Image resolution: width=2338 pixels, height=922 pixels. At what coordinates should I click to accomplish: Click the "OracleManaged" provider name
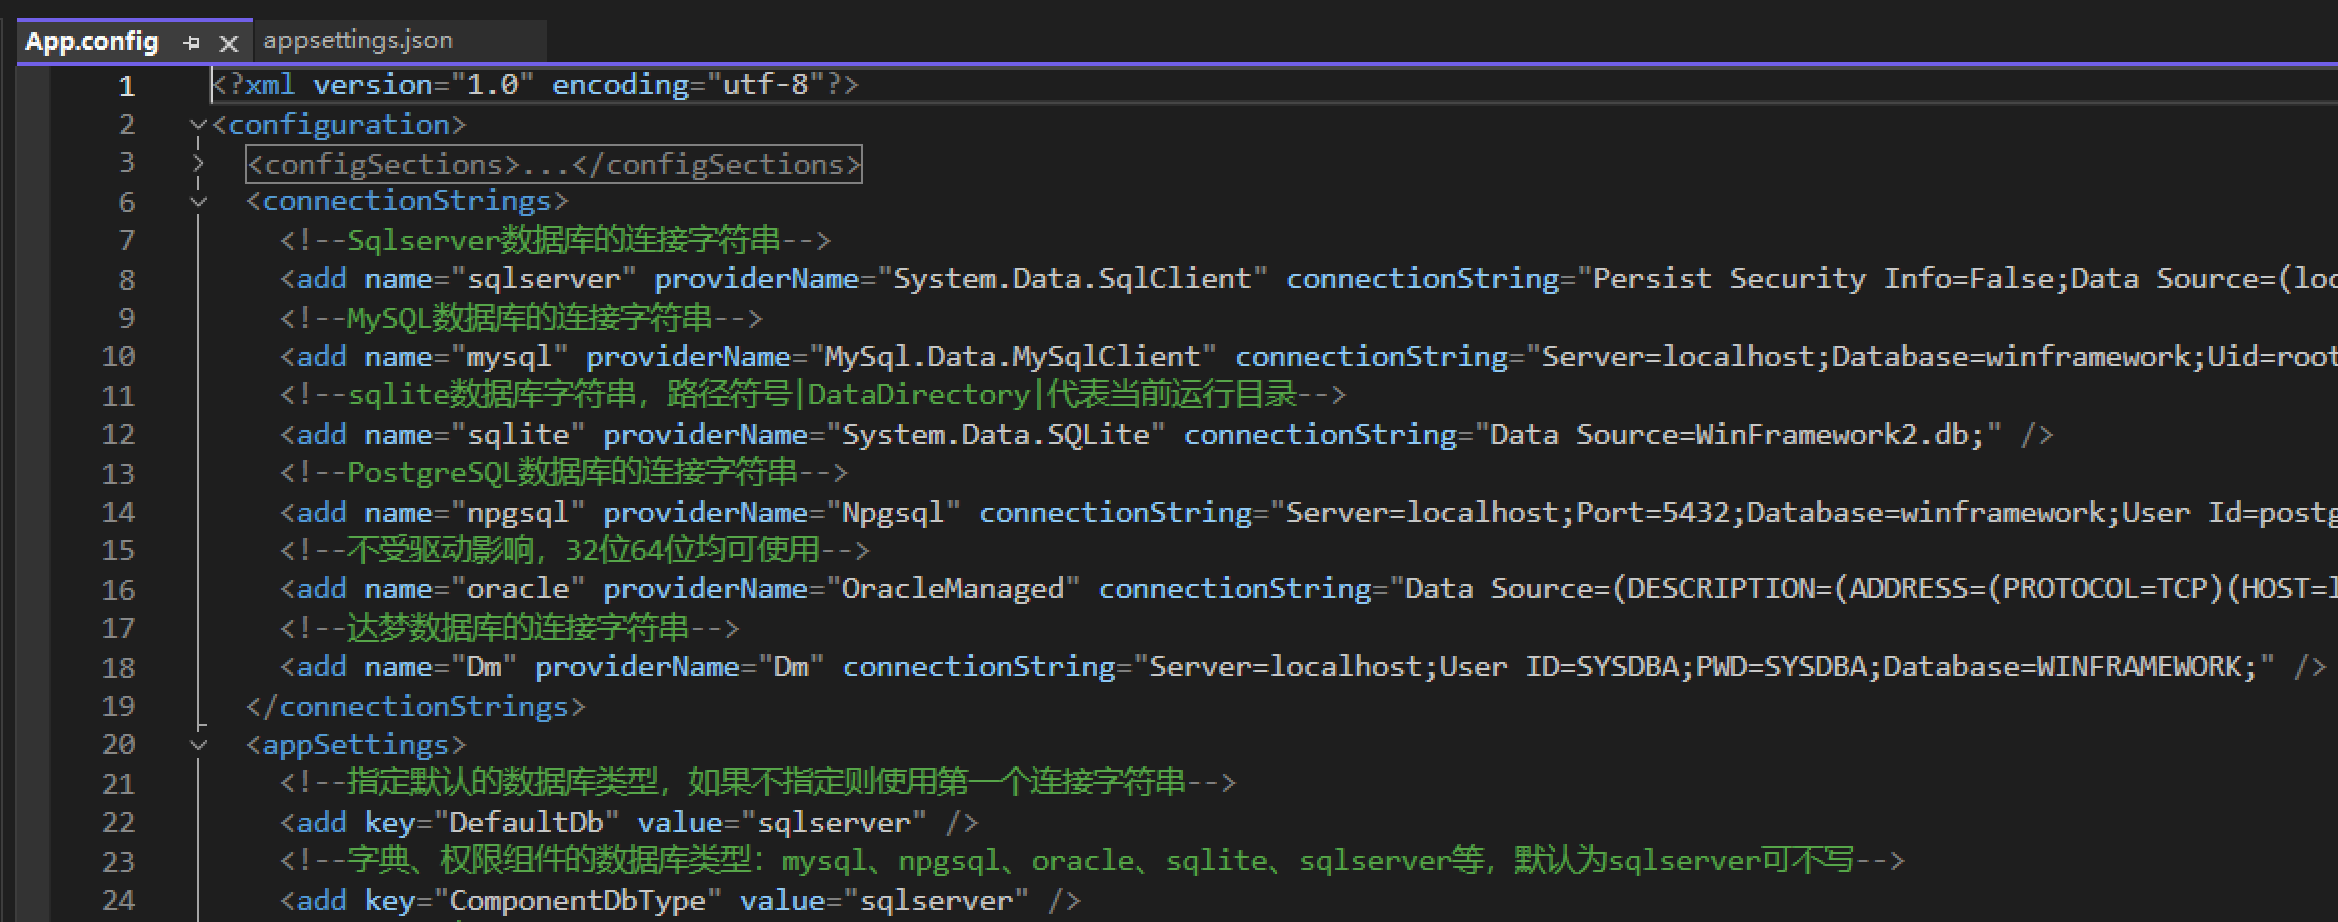coord(952,589)
